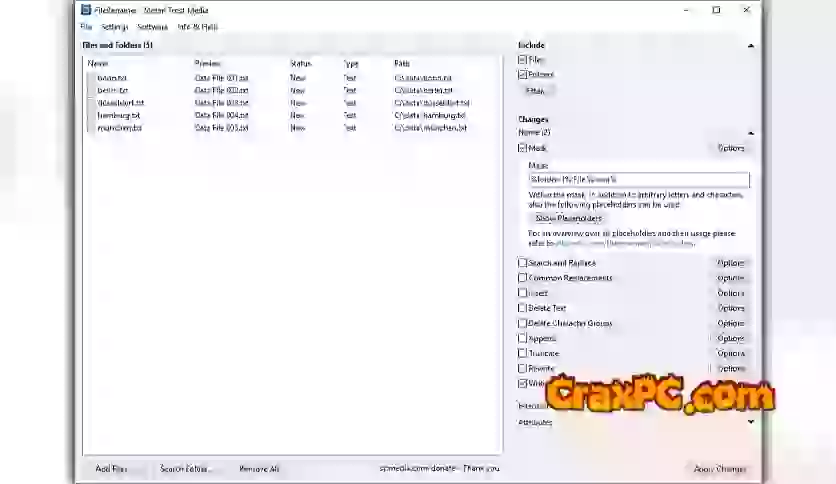The image size is (836, 484).
Task: Click the path C:\data\münchen.txt
Action: (x=431, y=128)
